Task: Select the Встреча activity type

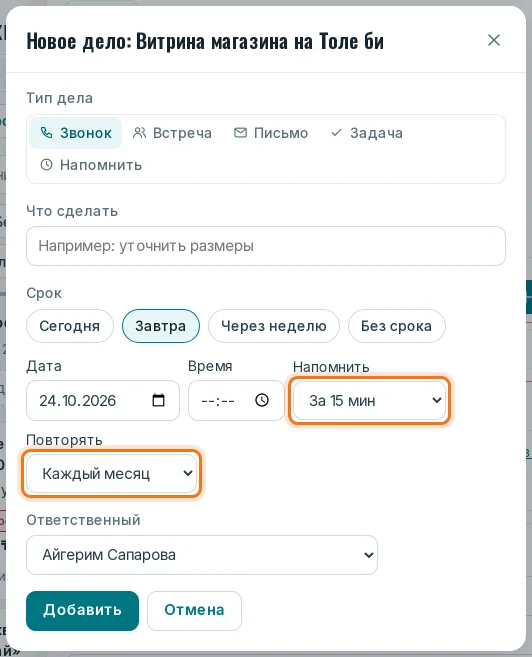Action: point(172,133)
